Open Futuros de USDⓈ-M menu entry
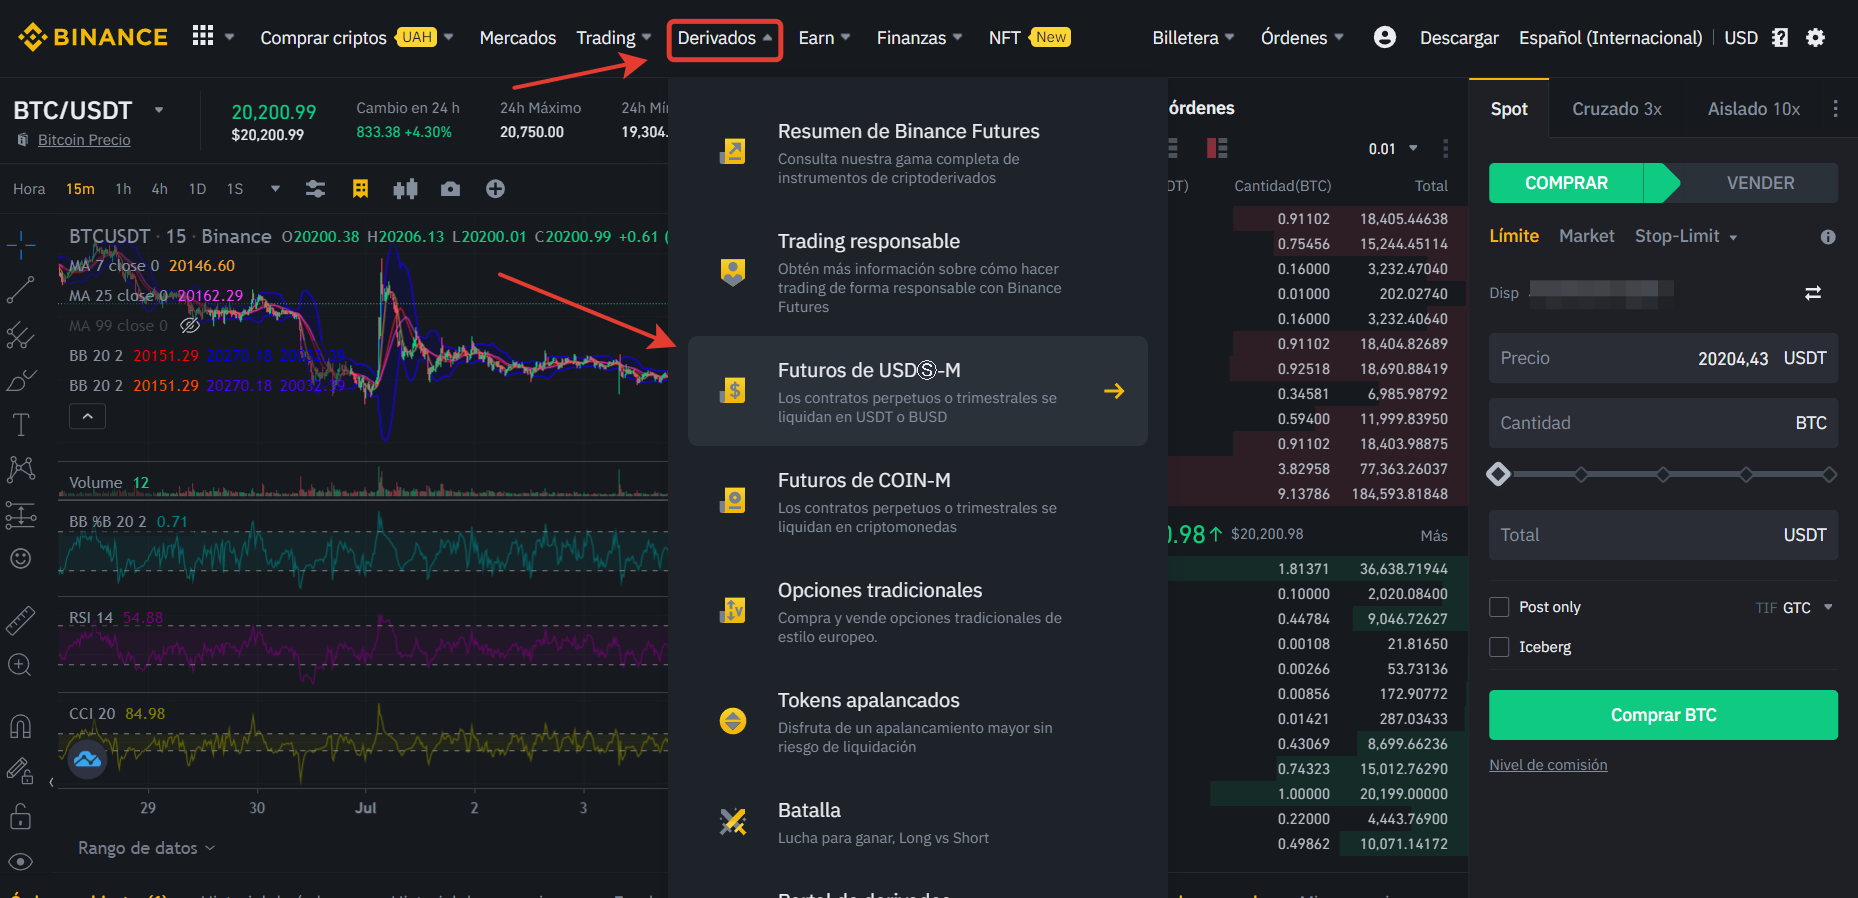This screenshot has width=1858, height=898. pyautogui.click(x=917, y=391)
